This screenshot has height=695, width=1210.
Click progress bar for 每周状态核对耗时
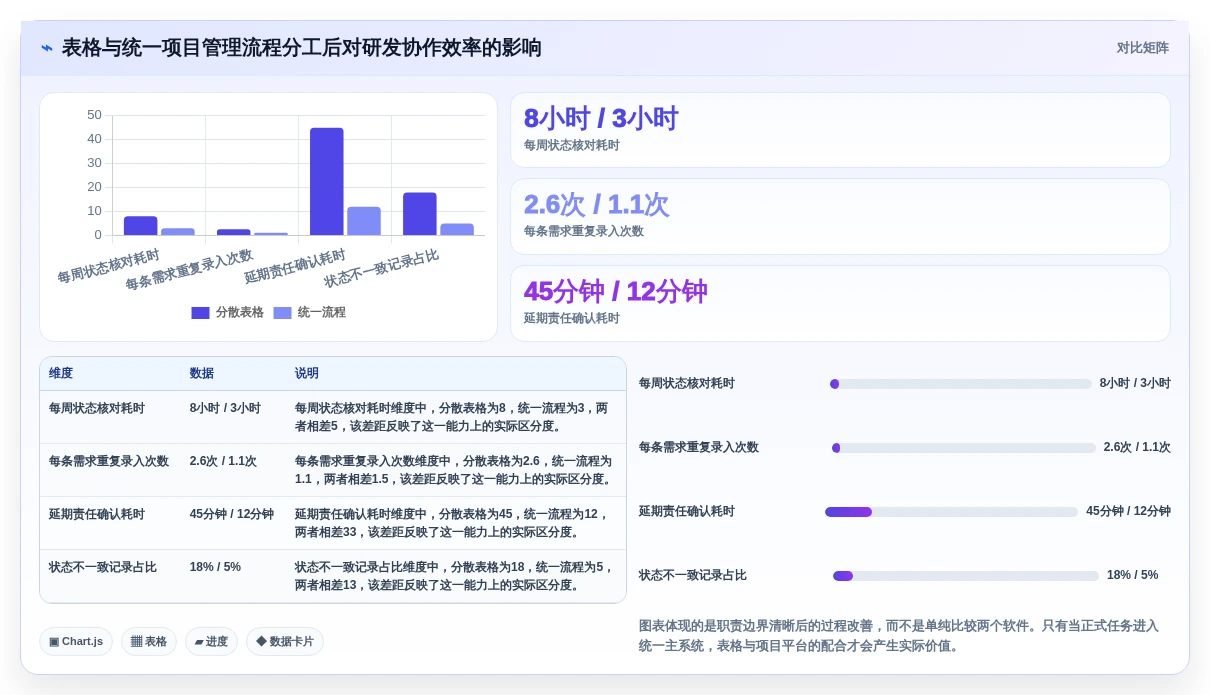point(961,384)
